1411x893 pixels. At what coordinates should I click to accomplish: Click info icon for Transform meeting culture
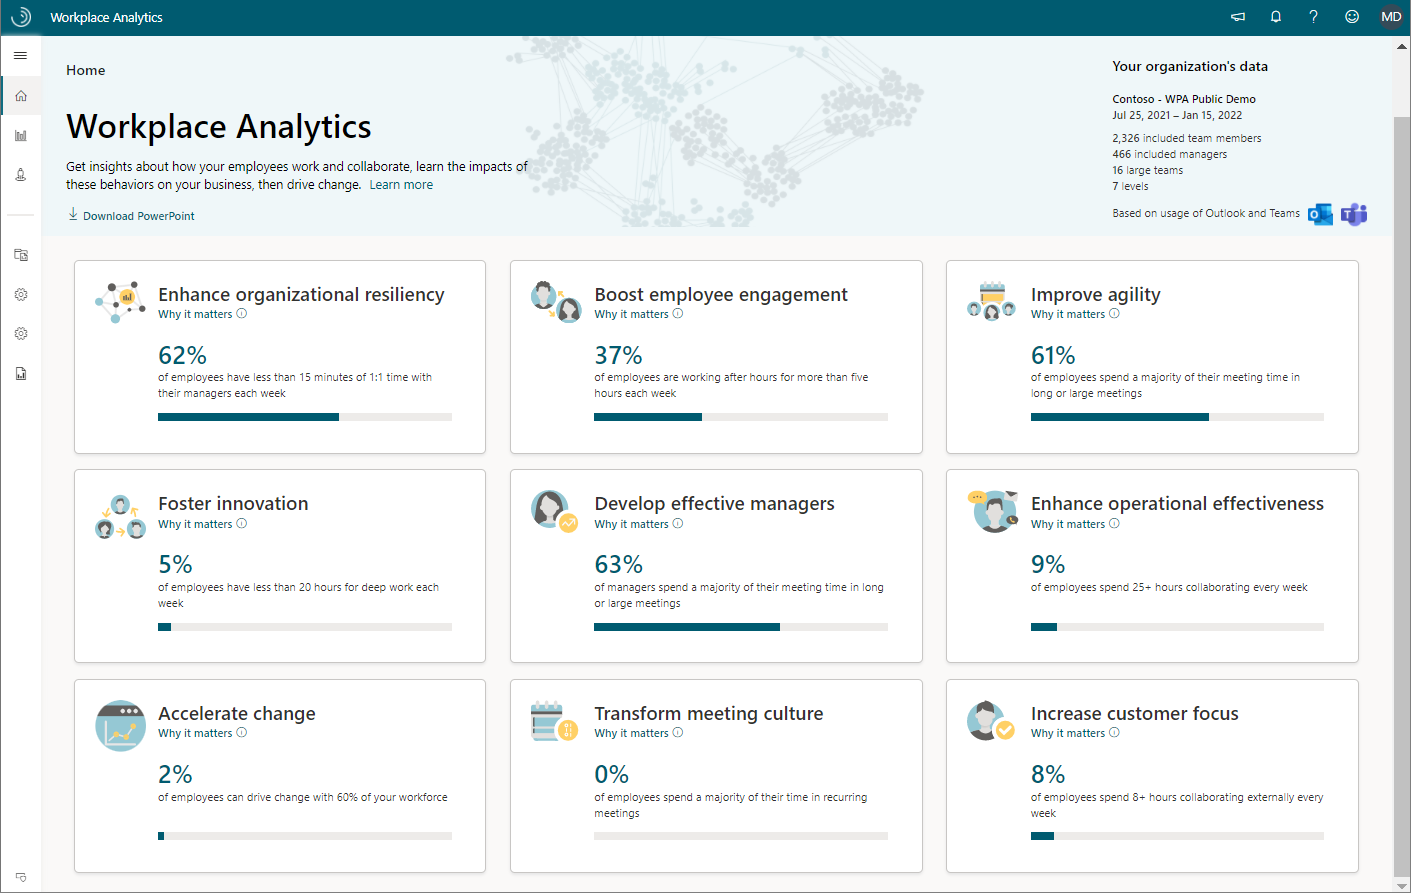tap(678, 733)
